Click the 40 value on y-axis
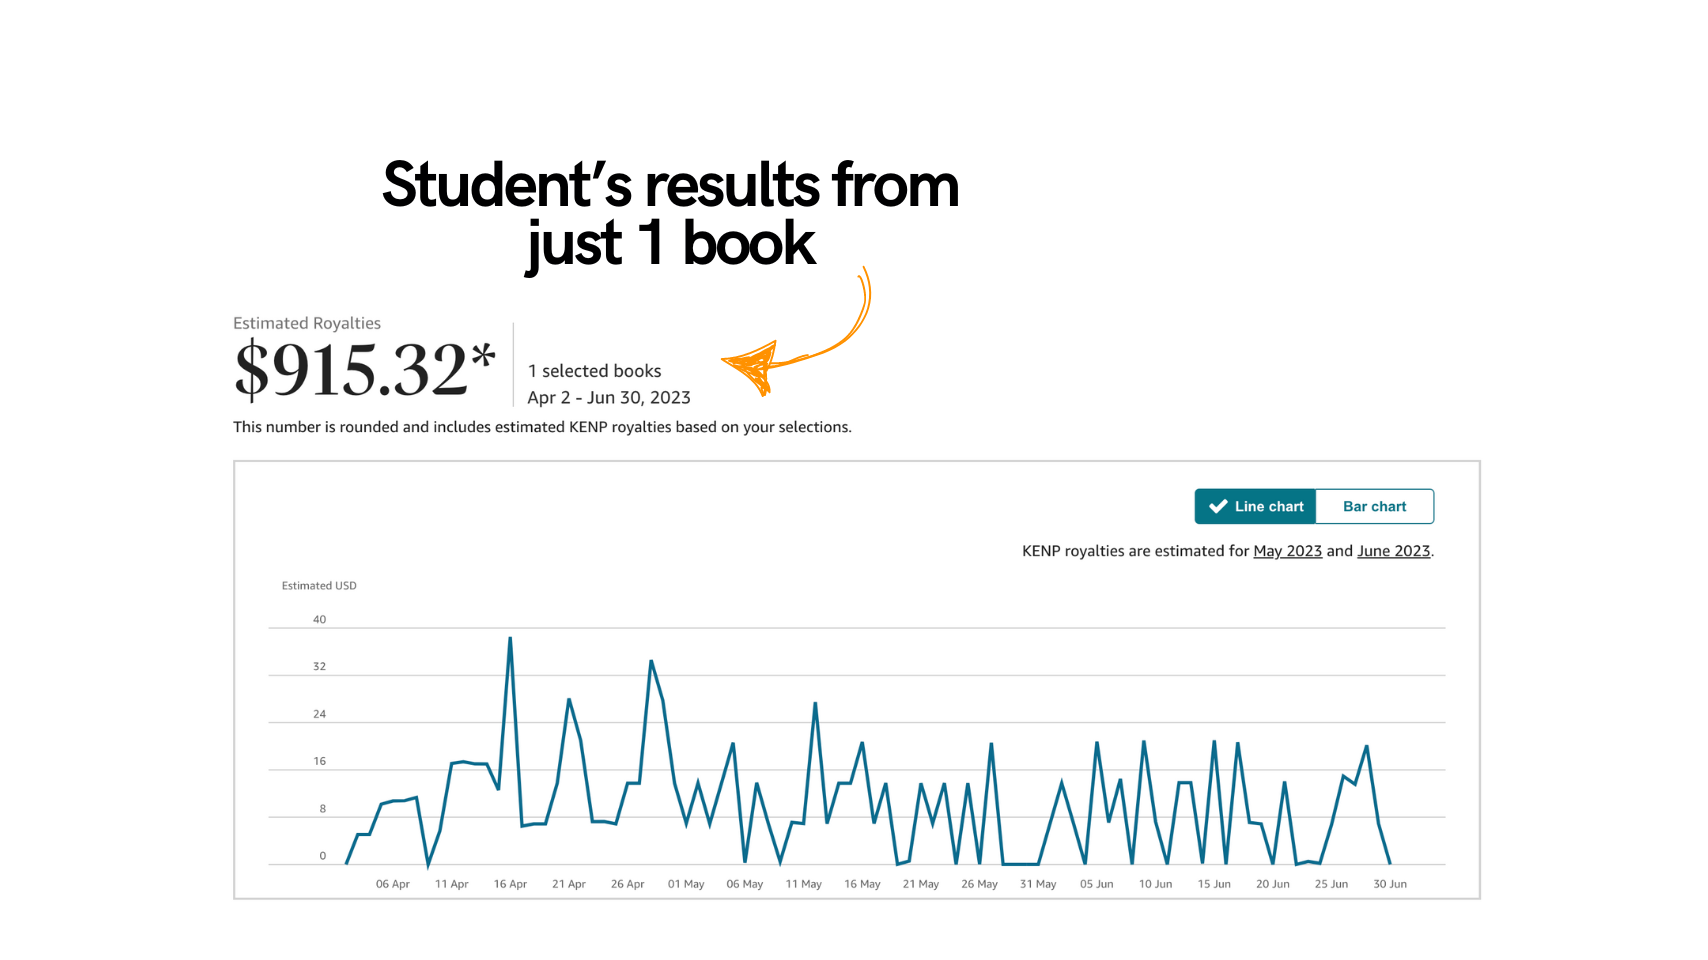This screenshot has height=960, width=1708. click(319, 620)
